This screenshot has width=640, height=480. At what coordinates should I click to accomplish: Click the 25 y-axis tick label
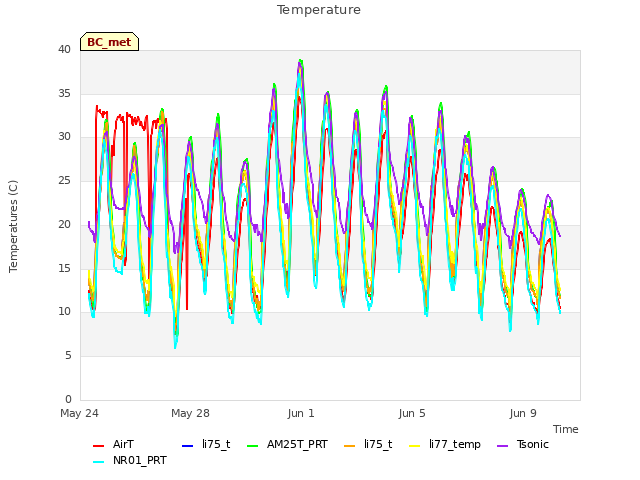tap(64, 180)
